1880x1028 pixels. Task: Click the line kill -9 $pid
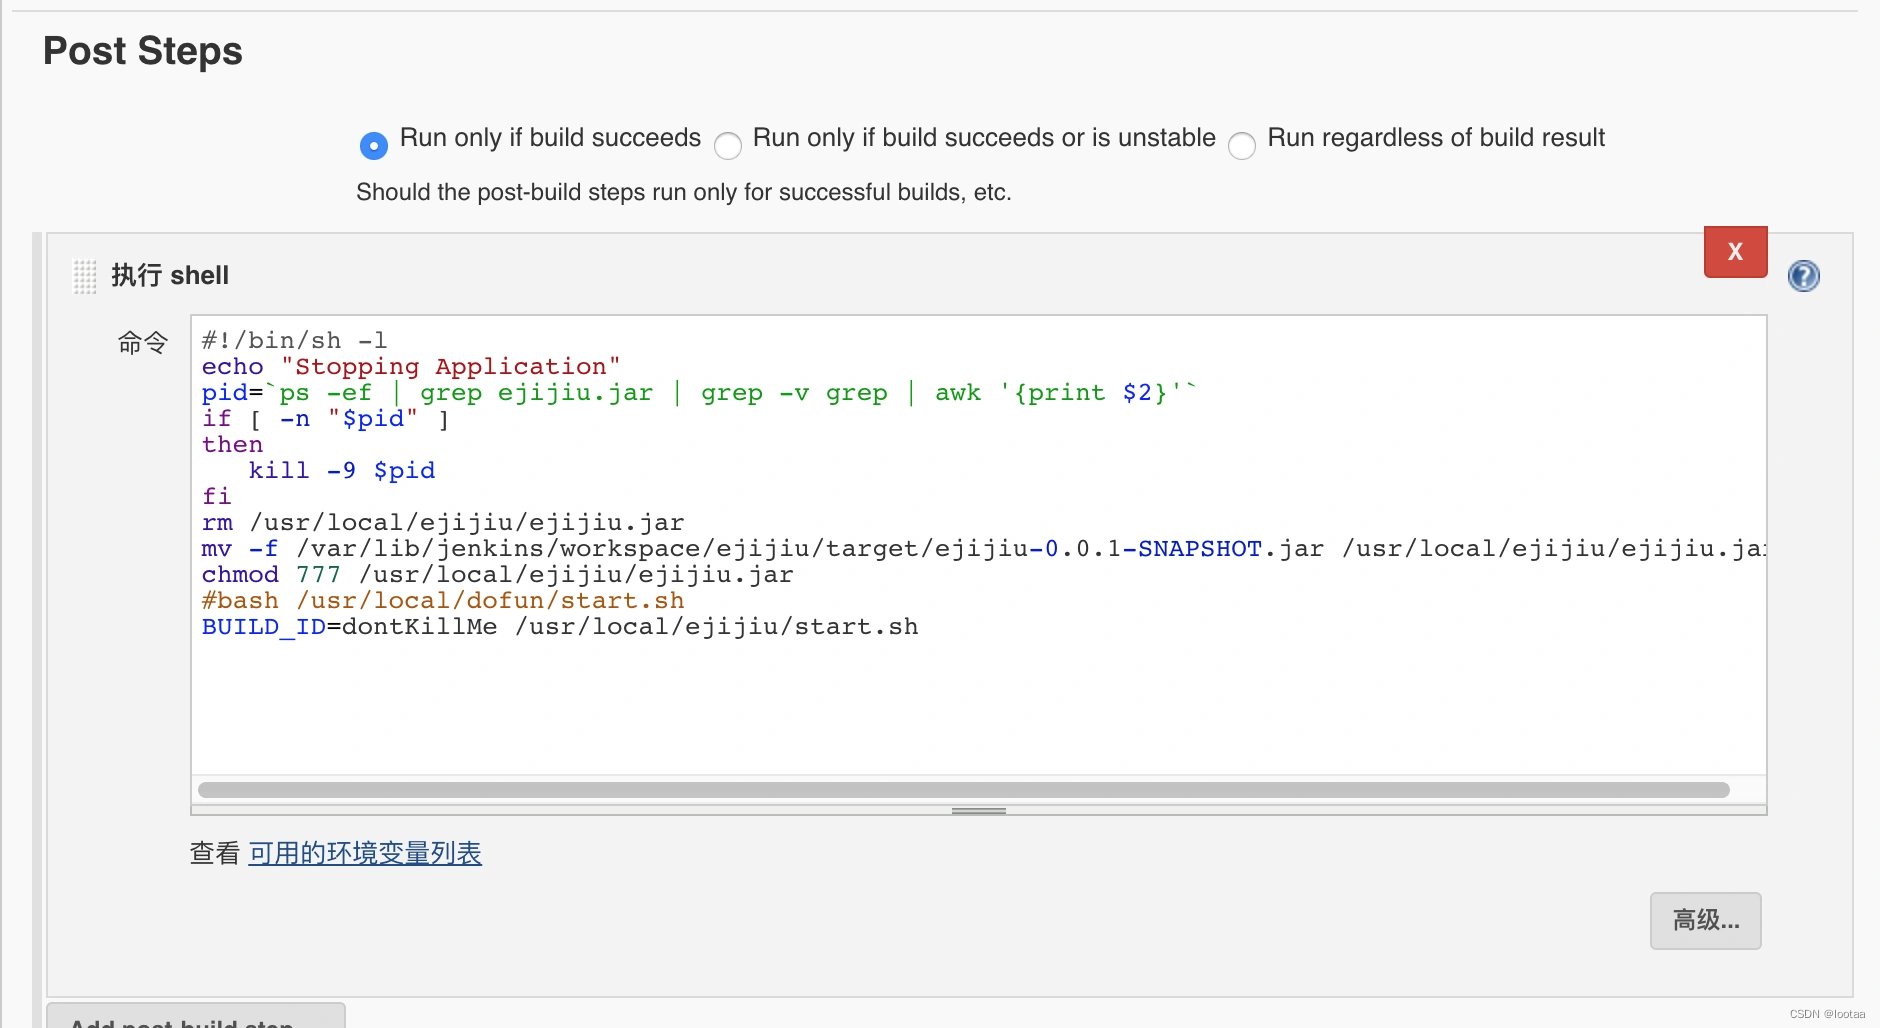tap(341, 471)
